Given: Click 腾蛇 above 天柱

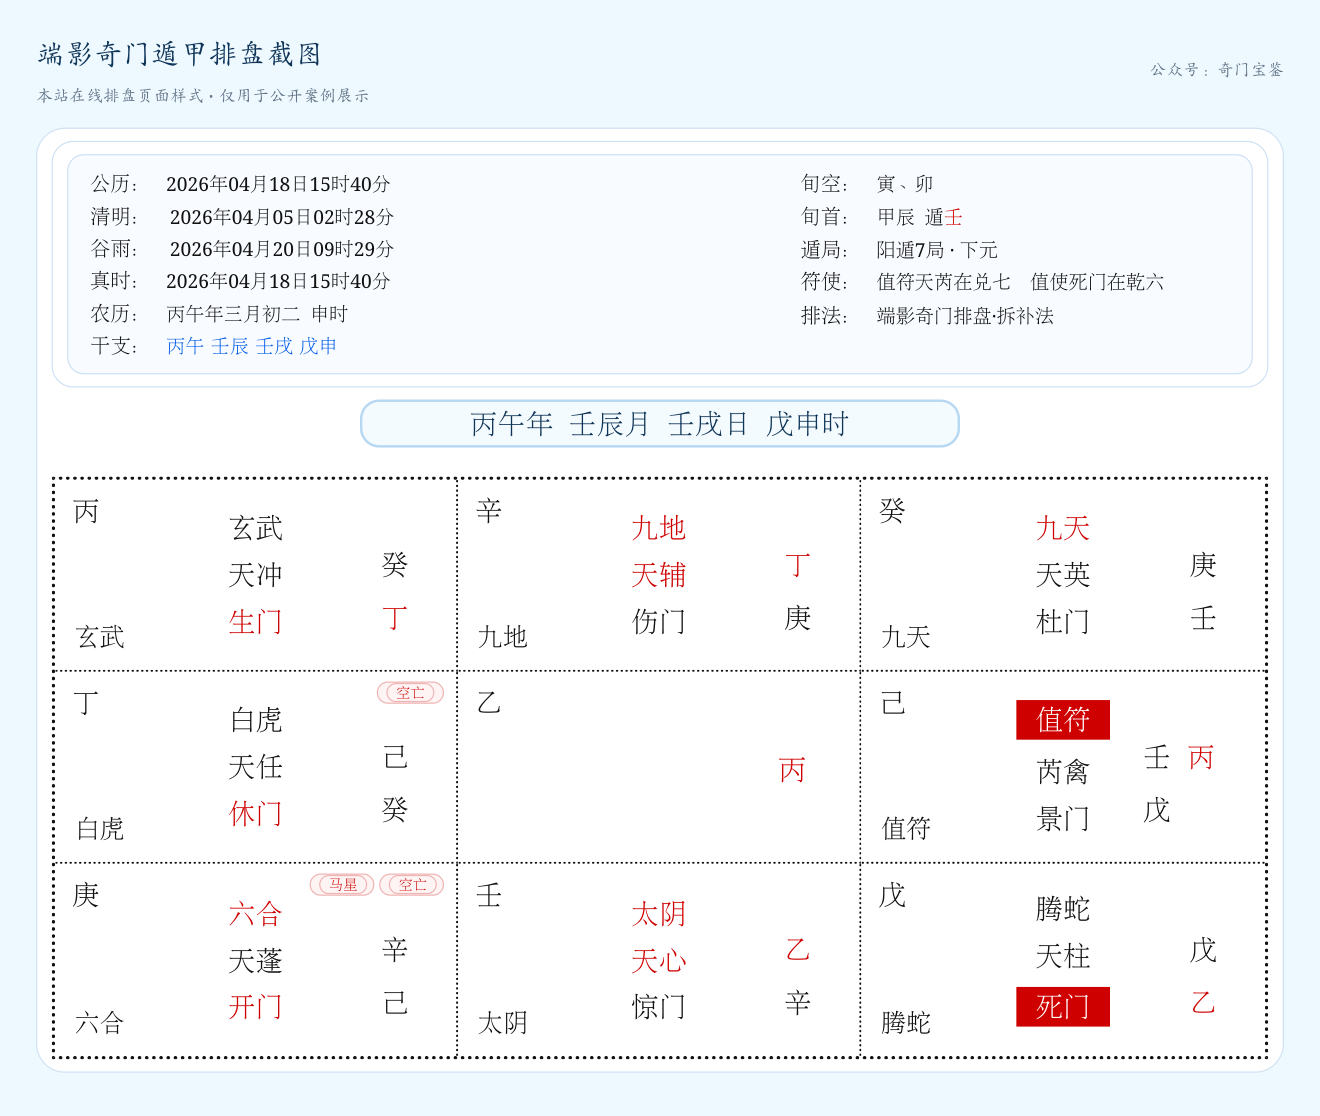Looking at the screenshot, I should point(1063,909).
